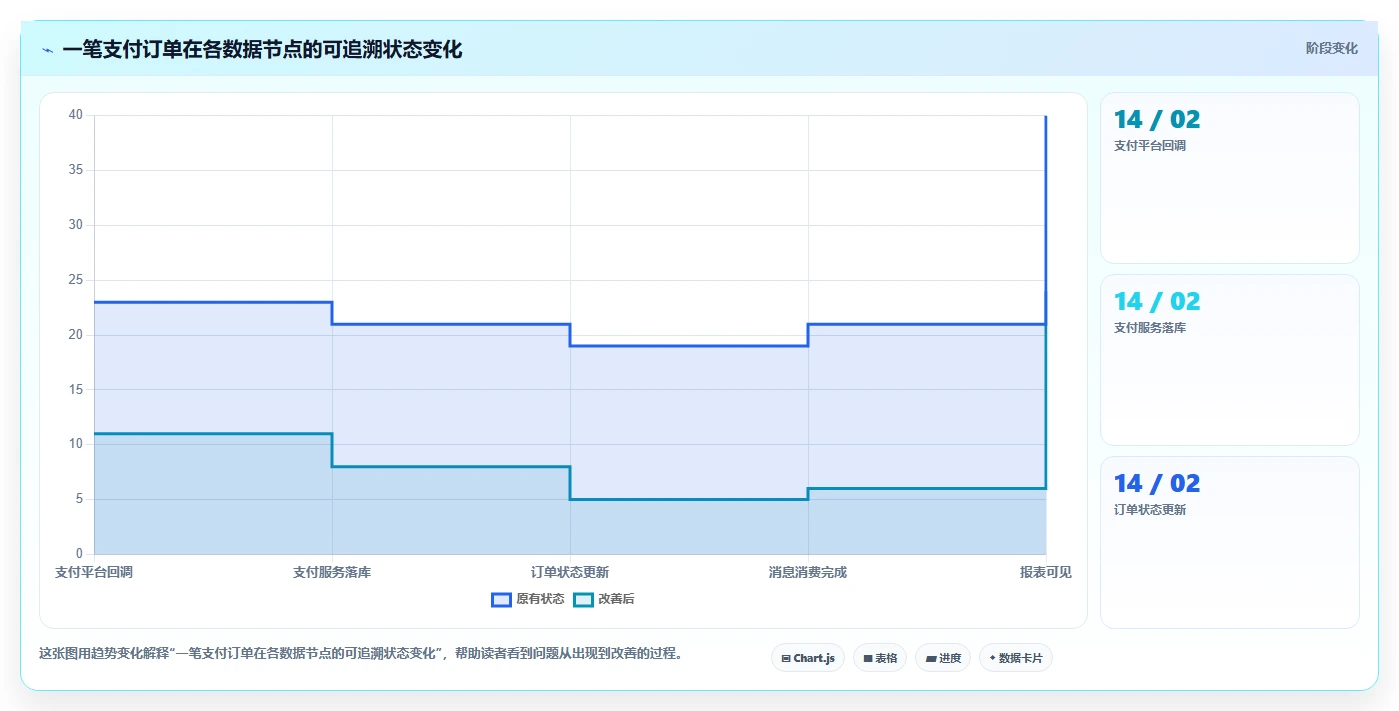Click the 报表可见 x-axis label
Image resolution: width=1399 pixels, height=711 pixels.
1046,572
